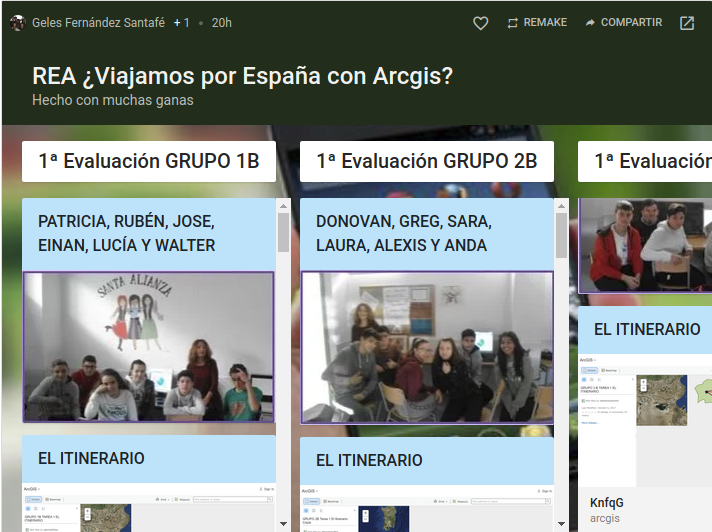
Task: Open the KnfqG arcgis link
Action: pyautogui.click(x=606, y=509)
